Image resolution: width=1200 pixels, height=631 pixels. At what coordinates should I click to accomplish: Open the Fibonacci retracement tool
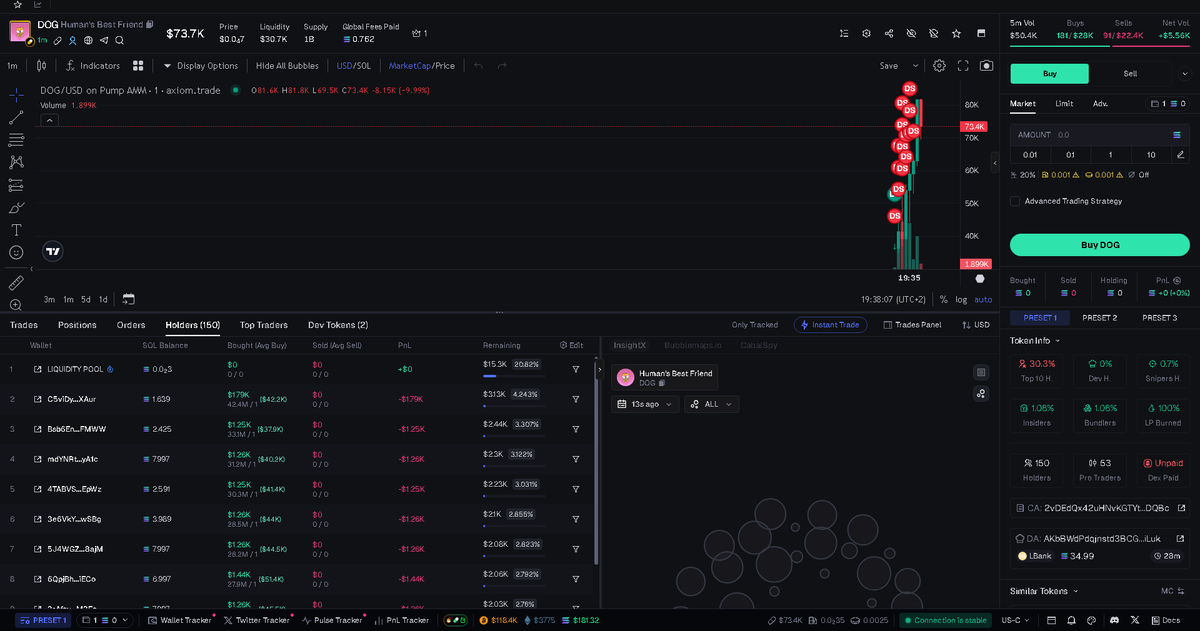pyautogui.click(x=16, y=140)
